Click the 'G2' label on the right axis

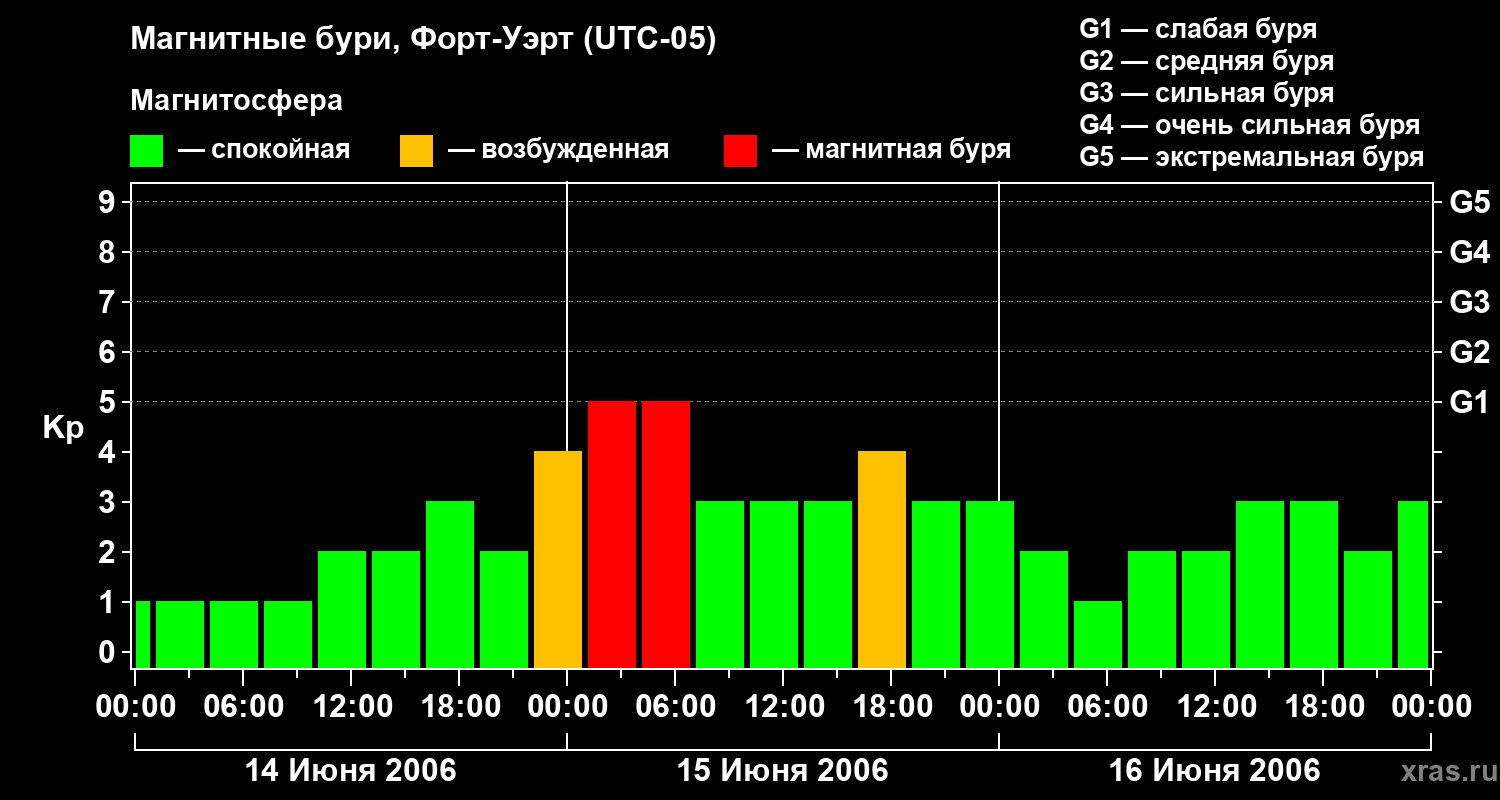1469,352
